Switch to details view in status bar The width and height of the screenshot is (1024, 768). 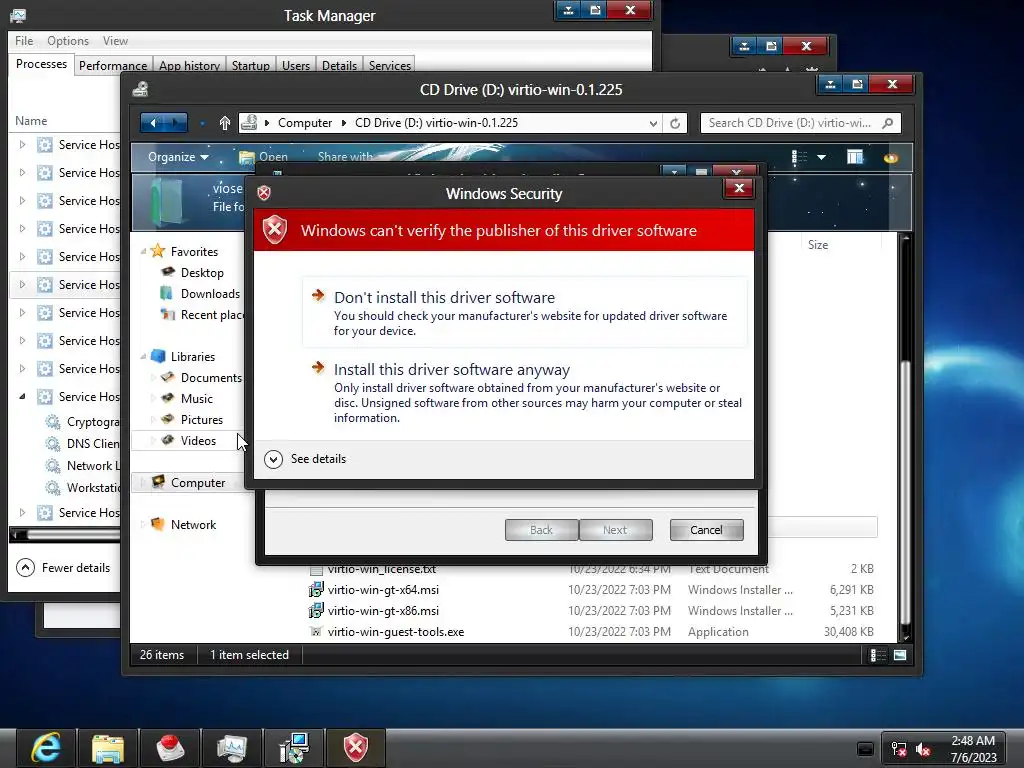tap(878, 655)
